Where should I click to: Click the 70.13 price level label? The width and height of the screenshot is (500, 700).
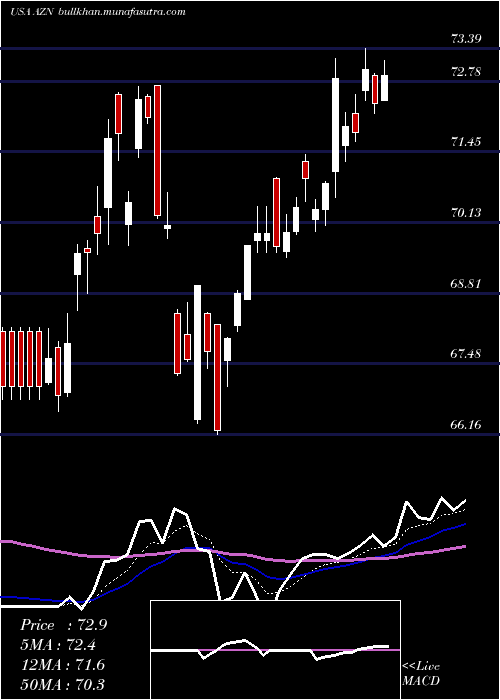click(466, 213)
